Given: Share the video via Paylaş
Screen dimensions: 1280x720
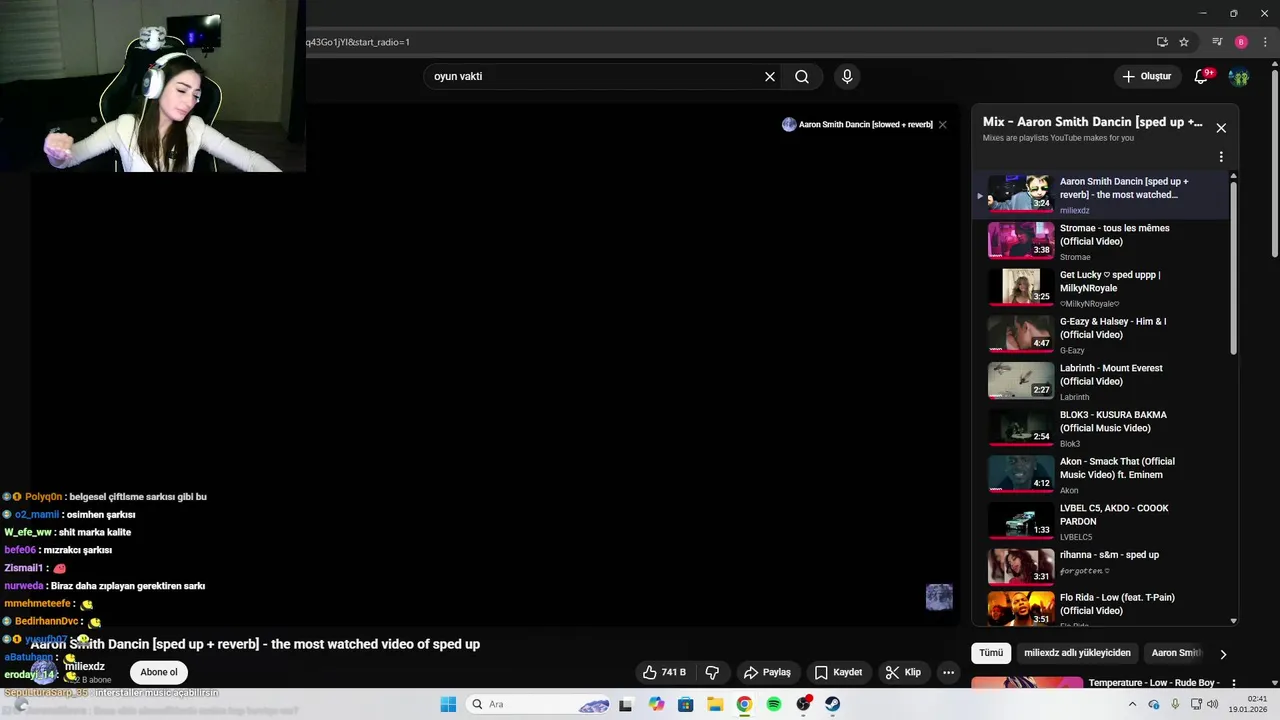Looking at the screenshot, I should [767, 672].
